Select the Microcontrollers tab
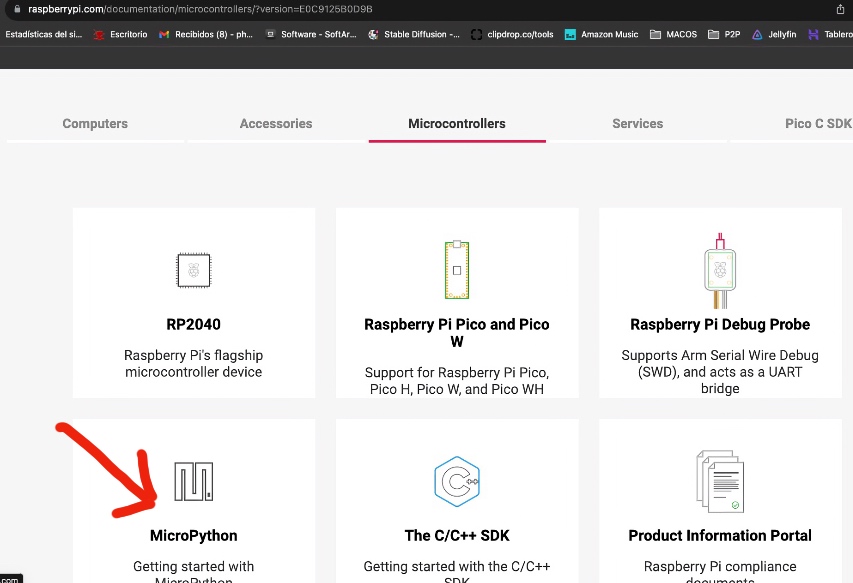The image size is (853, 583). 457,124
